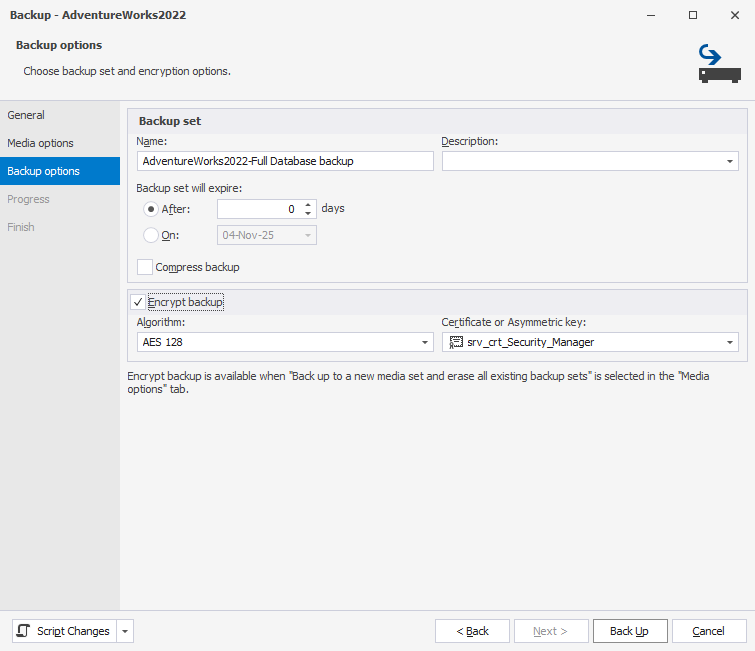This screenshot has width=755, height=651.
Task: Expand the Script Changes dropdown arrow
Action: (125, 631)
